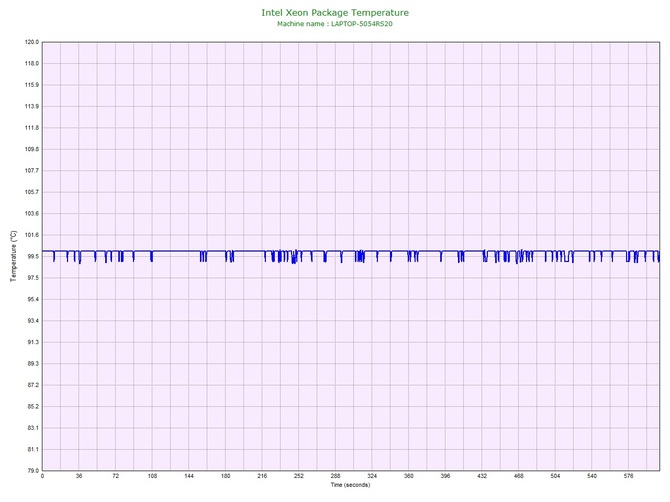Select the Machine name LAPTOP-5054RS20 subtitle
The width and height of the screenshot is (670, 502).
pos(335,24)
